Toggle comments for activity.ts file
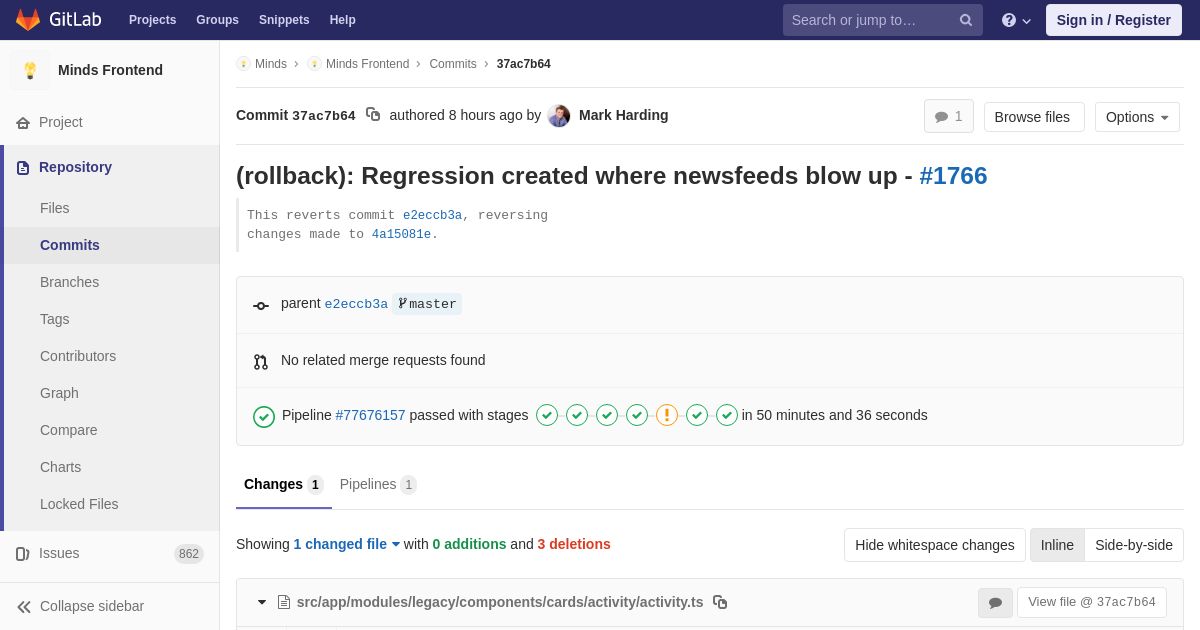Image resolution: width=1200 pixels, height=630 pixels. point(995,603)
